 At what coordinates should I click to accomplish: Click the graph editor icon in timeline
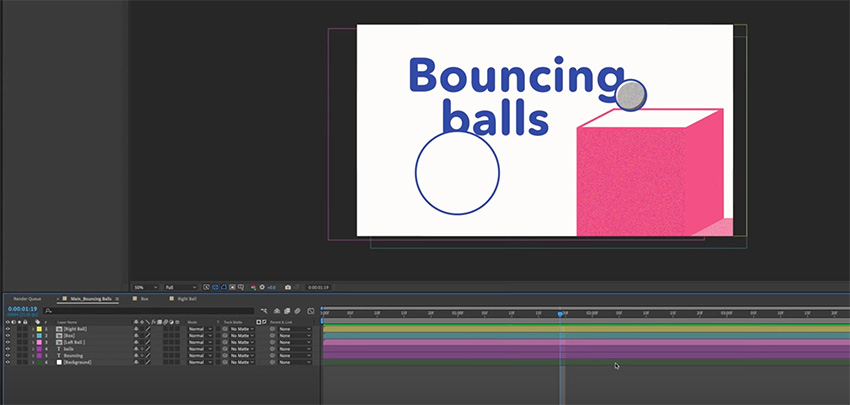click(311, 311)
